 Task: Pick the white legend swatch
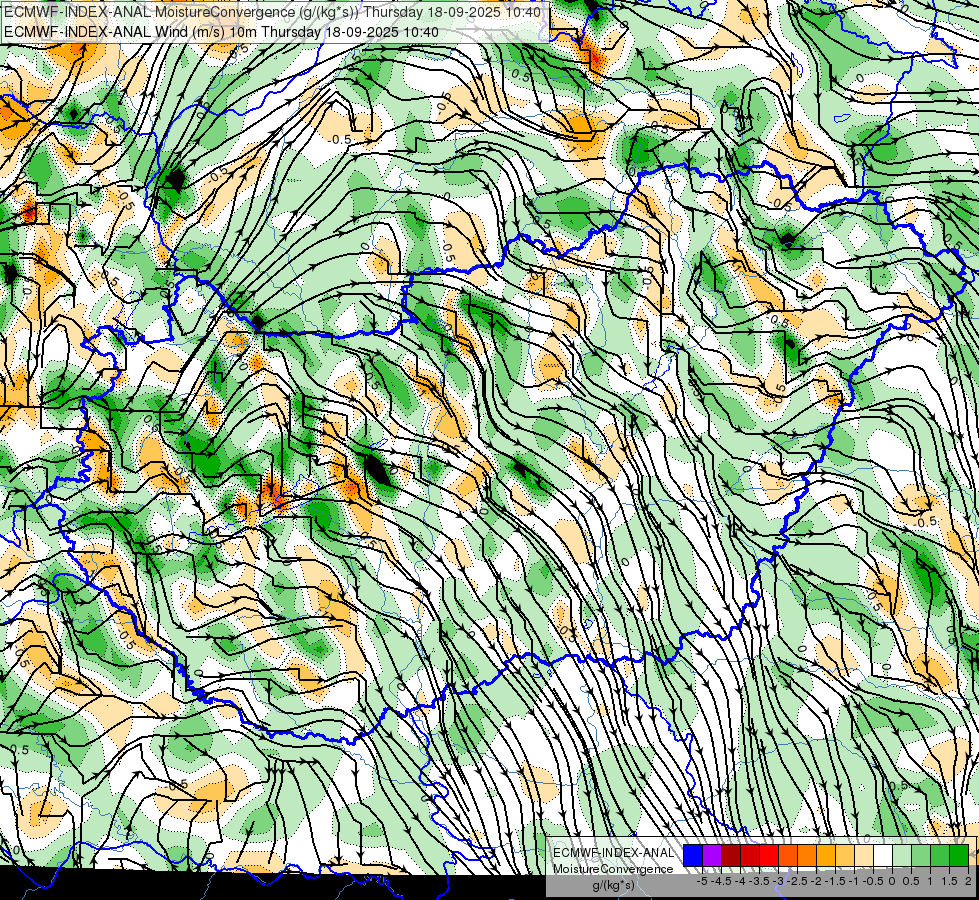click(882, 856)
